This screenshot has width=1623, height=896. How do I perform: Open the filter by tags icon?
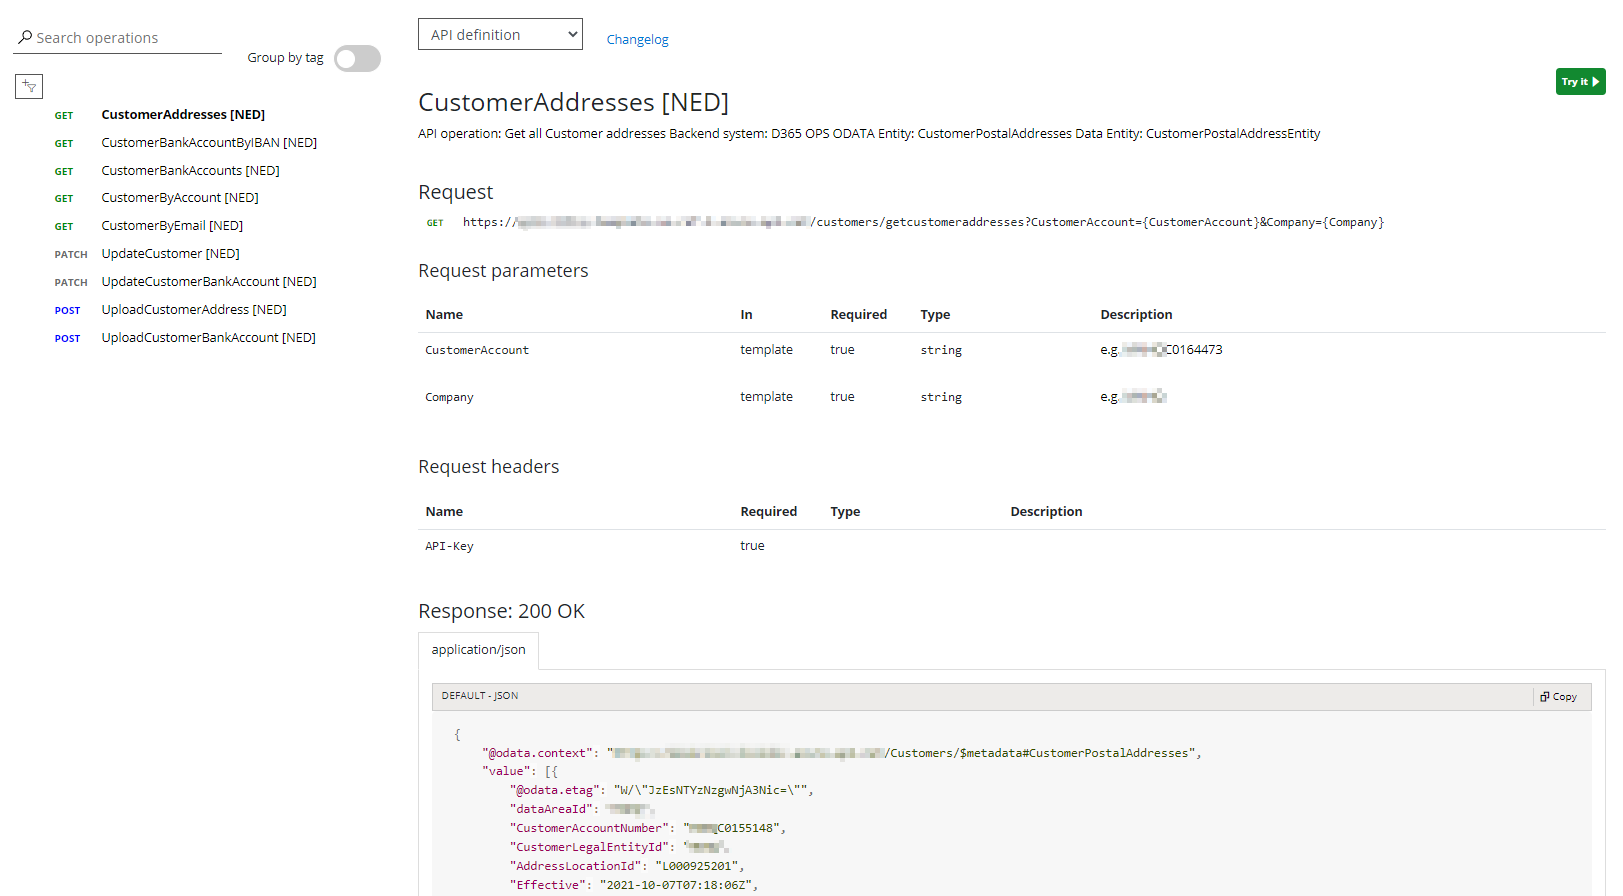pos(29,86)
